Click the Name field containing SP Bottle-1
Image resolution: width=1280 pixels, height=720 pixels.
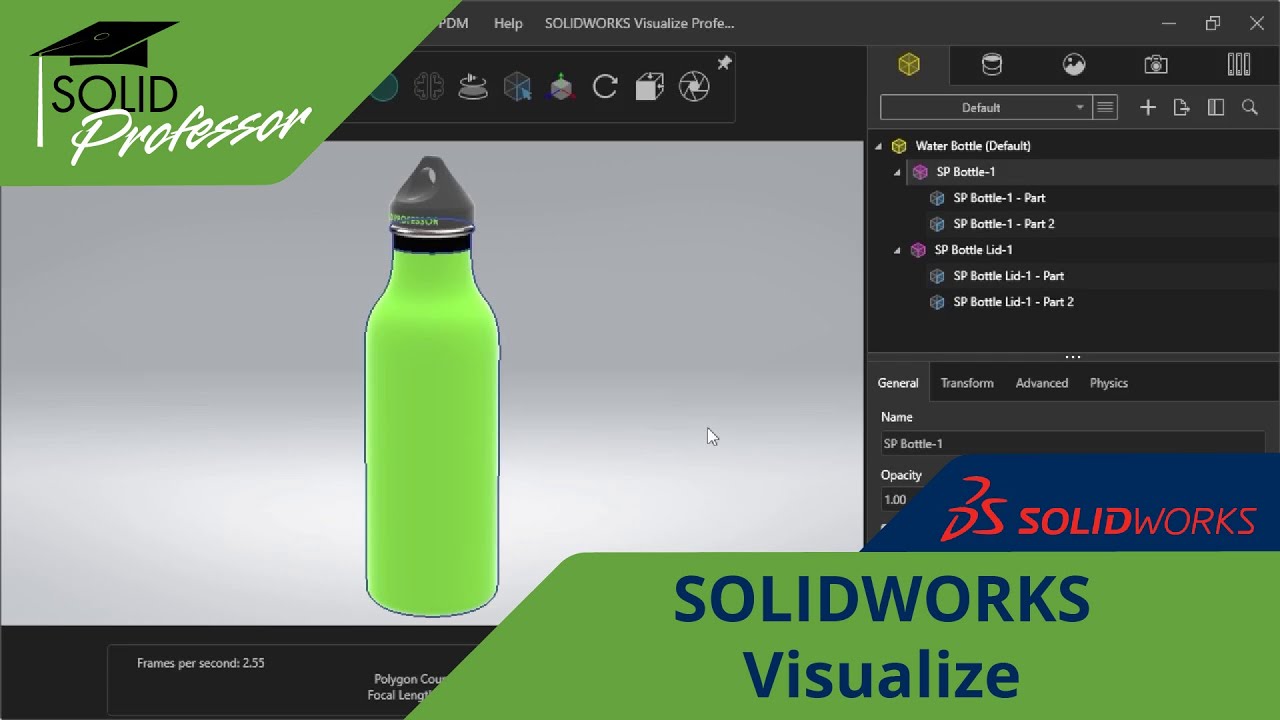[1072, 443]
